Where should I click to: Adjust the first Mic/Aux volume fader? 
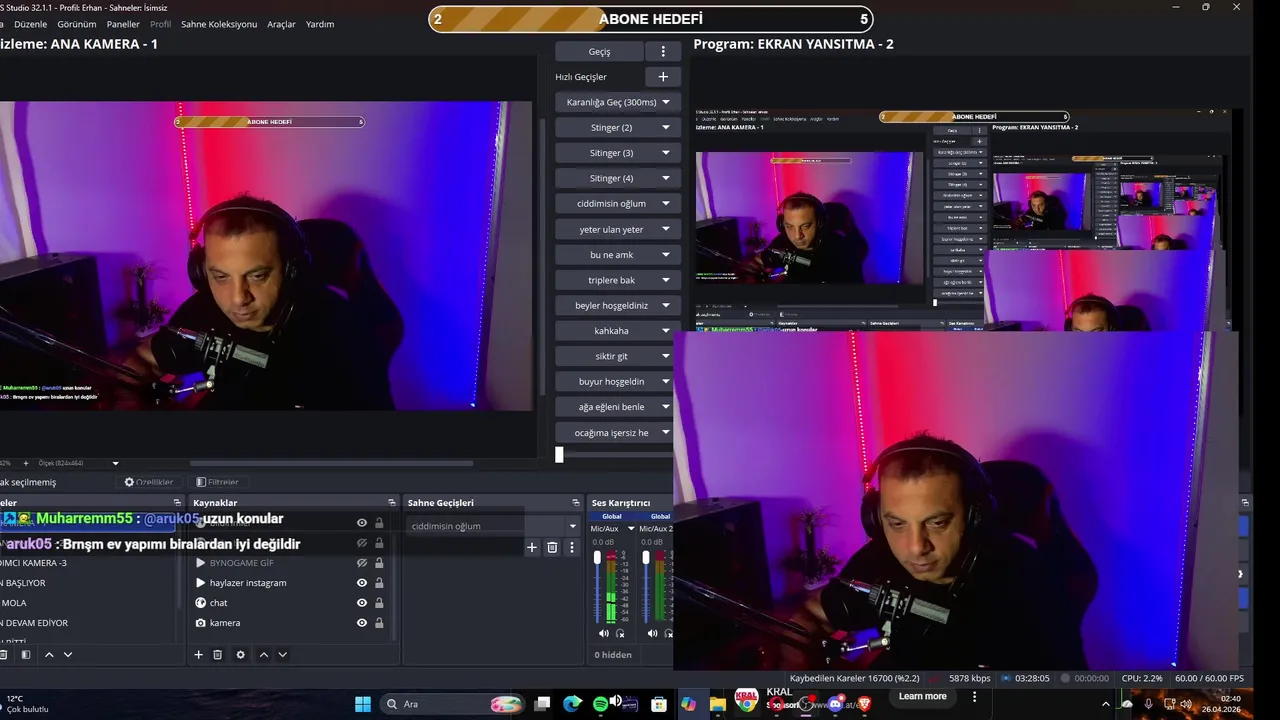pyautogui.click(x=597, y=557)
